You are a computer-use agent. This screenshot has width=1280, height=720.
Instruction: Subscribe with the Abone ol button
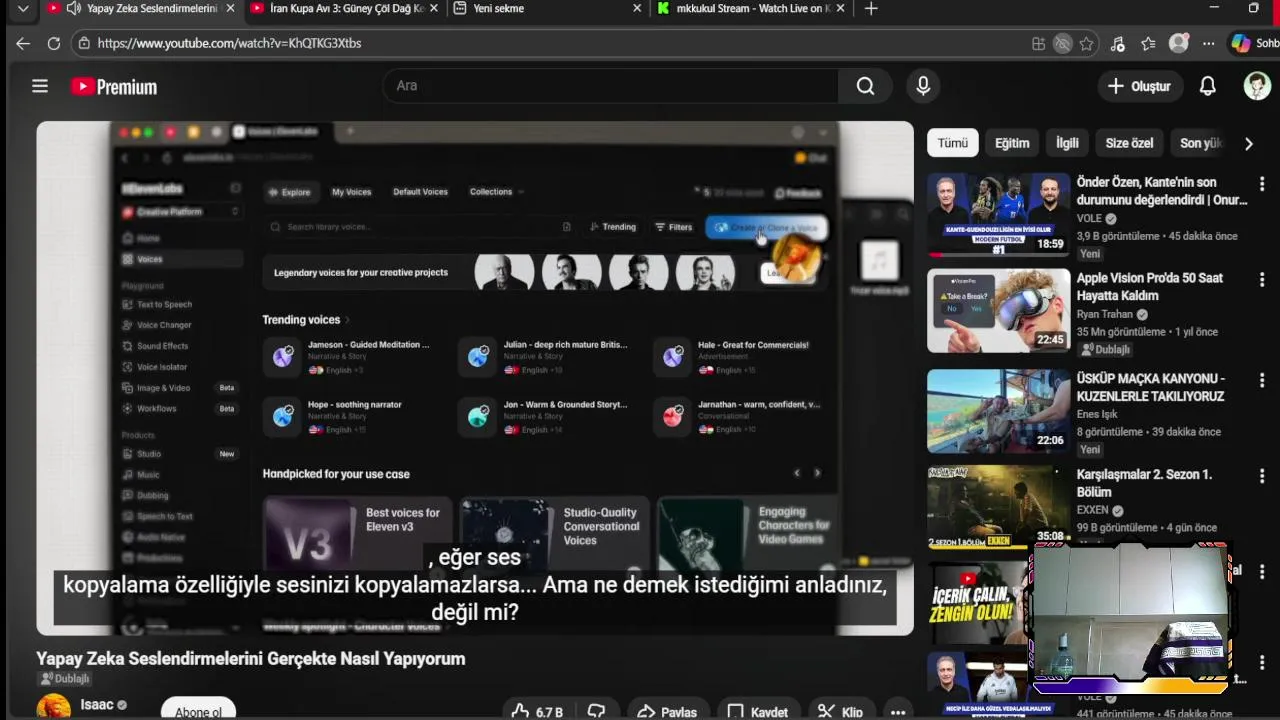coord(198,711)
